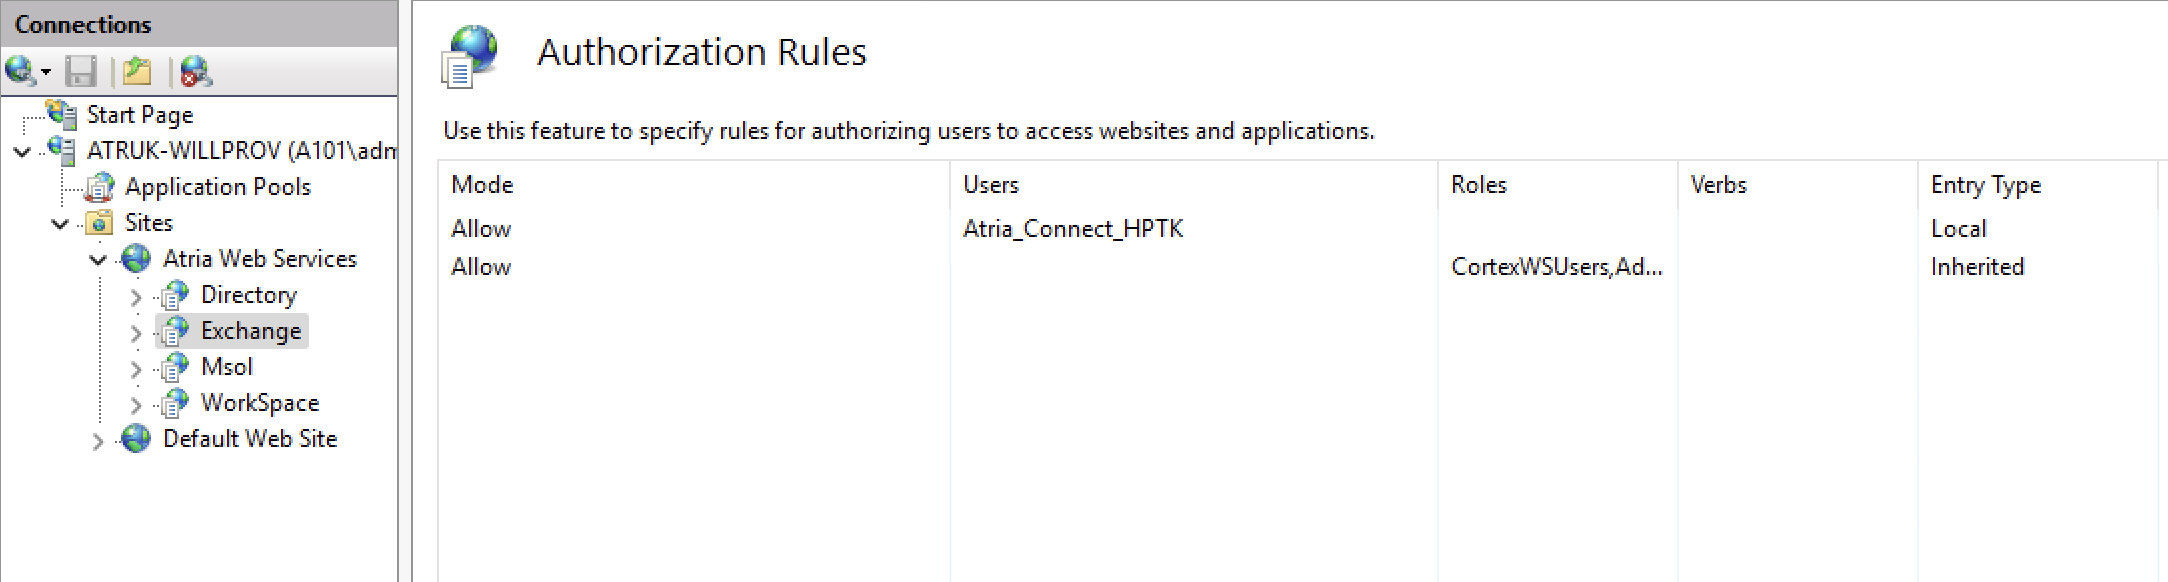The image size is (2168, 582).
Task: Expand the WorkSpace application node
Action: click(136, 405)
